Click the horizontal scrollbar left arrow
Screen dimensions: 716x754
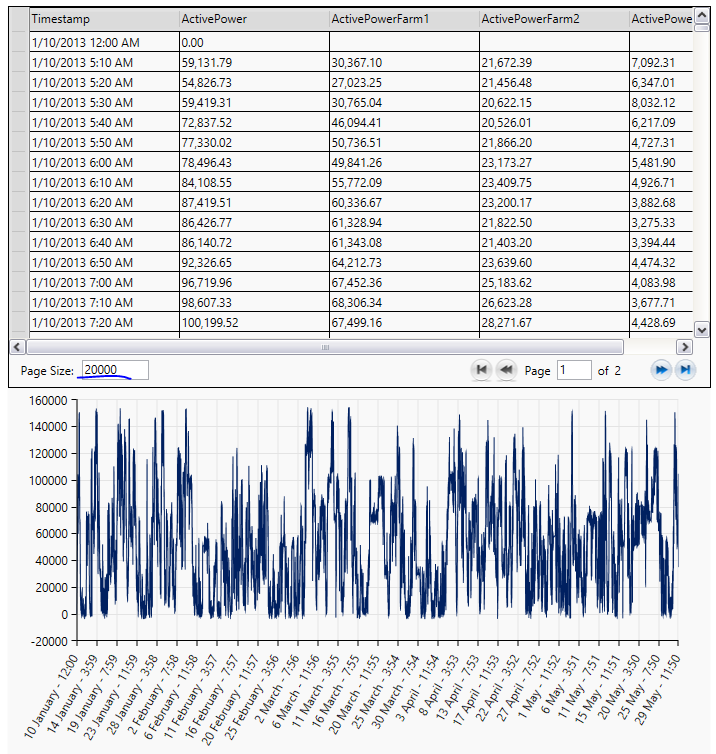tap(17, 347)
